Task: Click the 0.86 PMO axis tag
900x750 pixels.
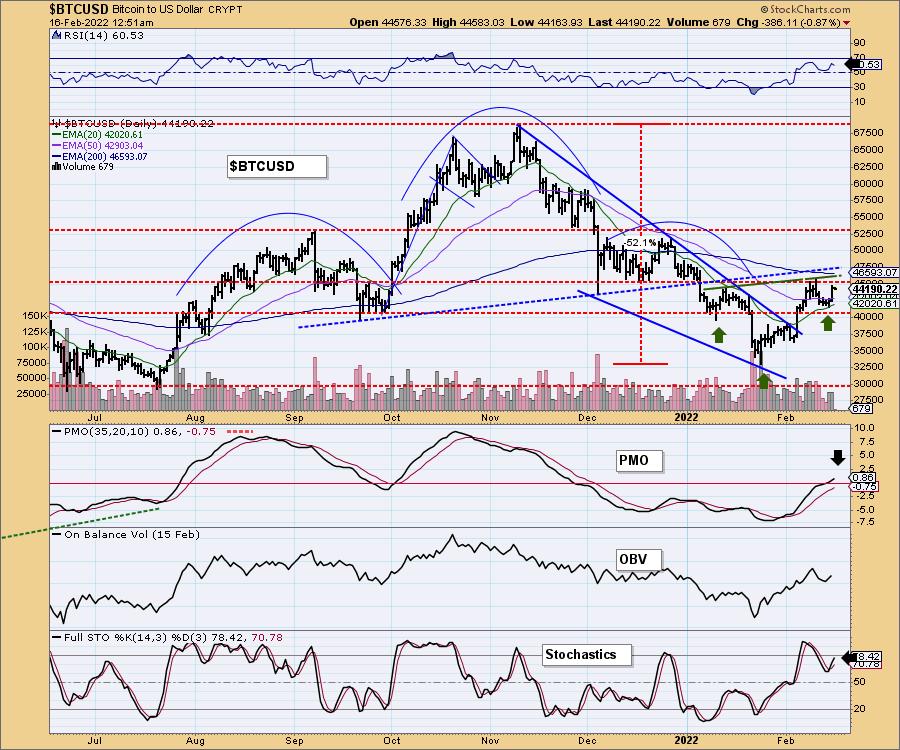Action: [863, 477]
